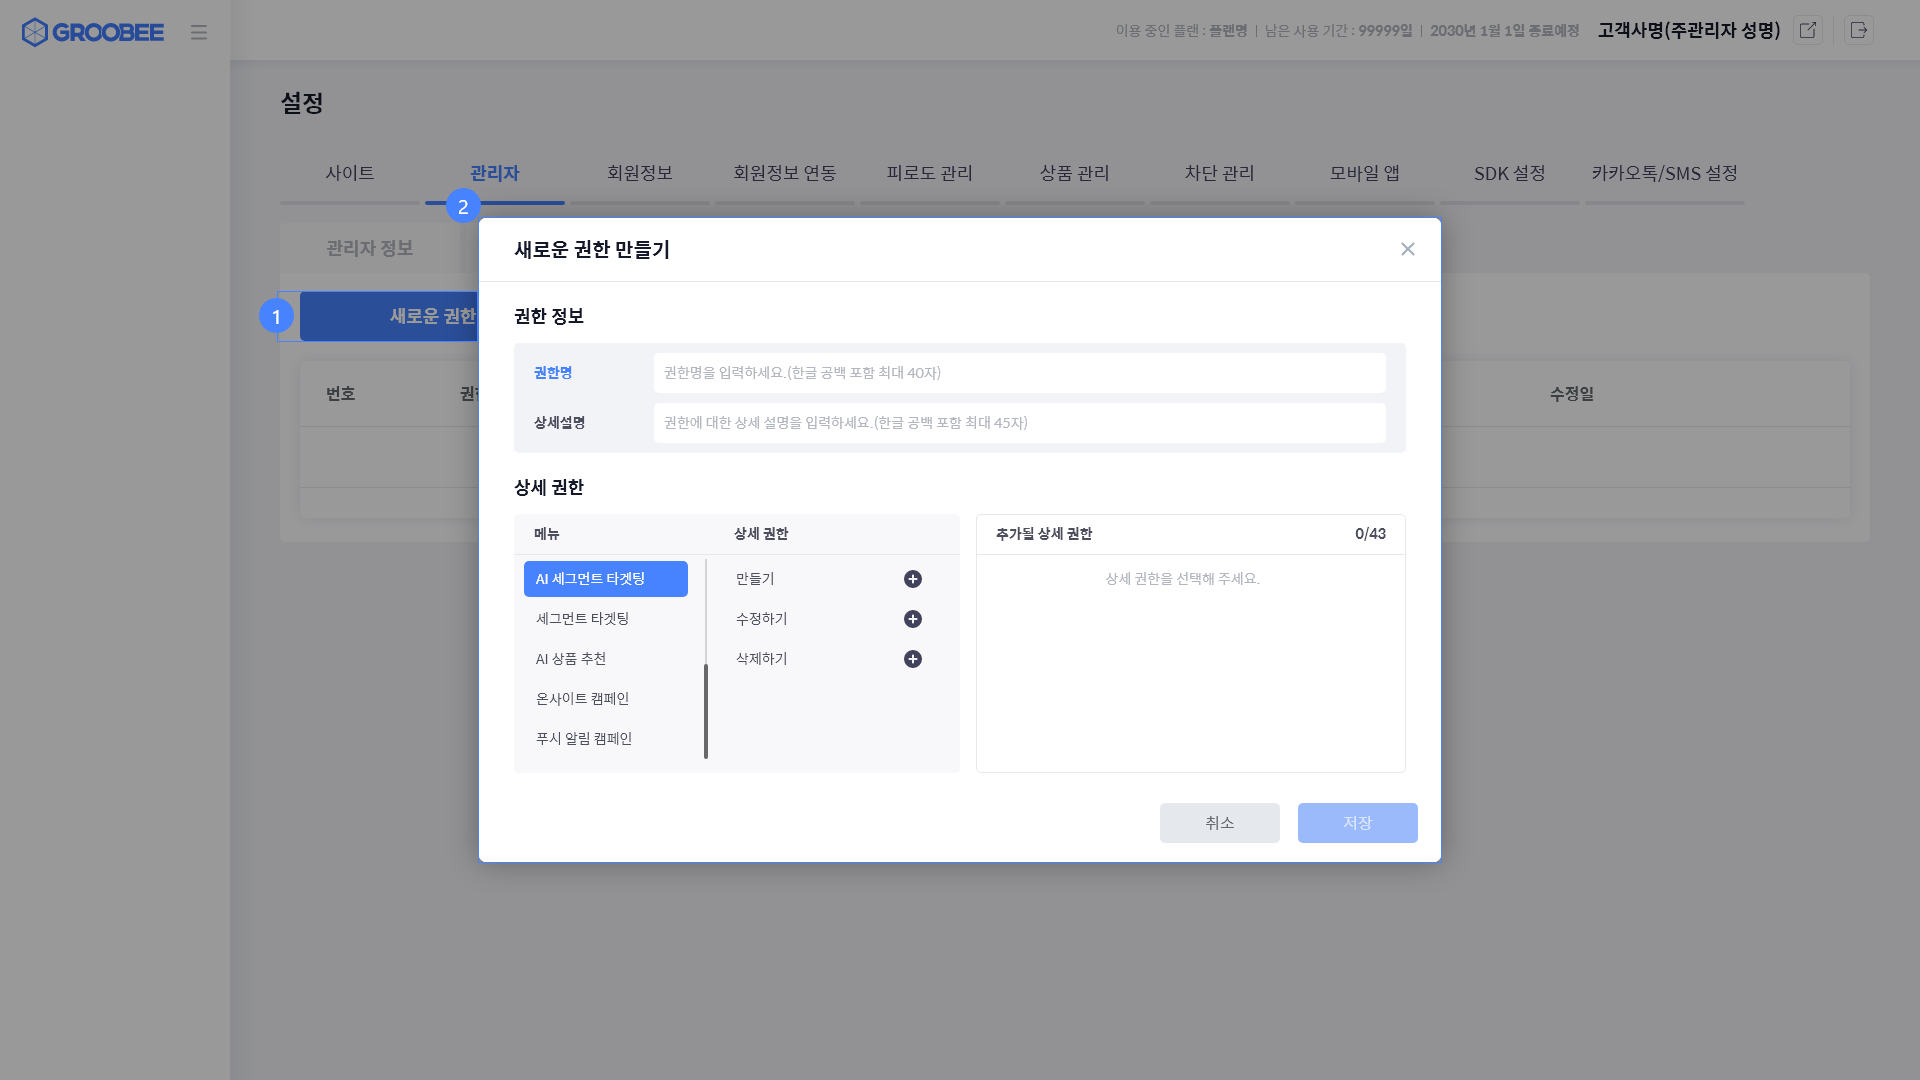This screenshot has height=1080, width=1920.
Task: Click the plus icon next to 만들기
Action: point(912,579)
